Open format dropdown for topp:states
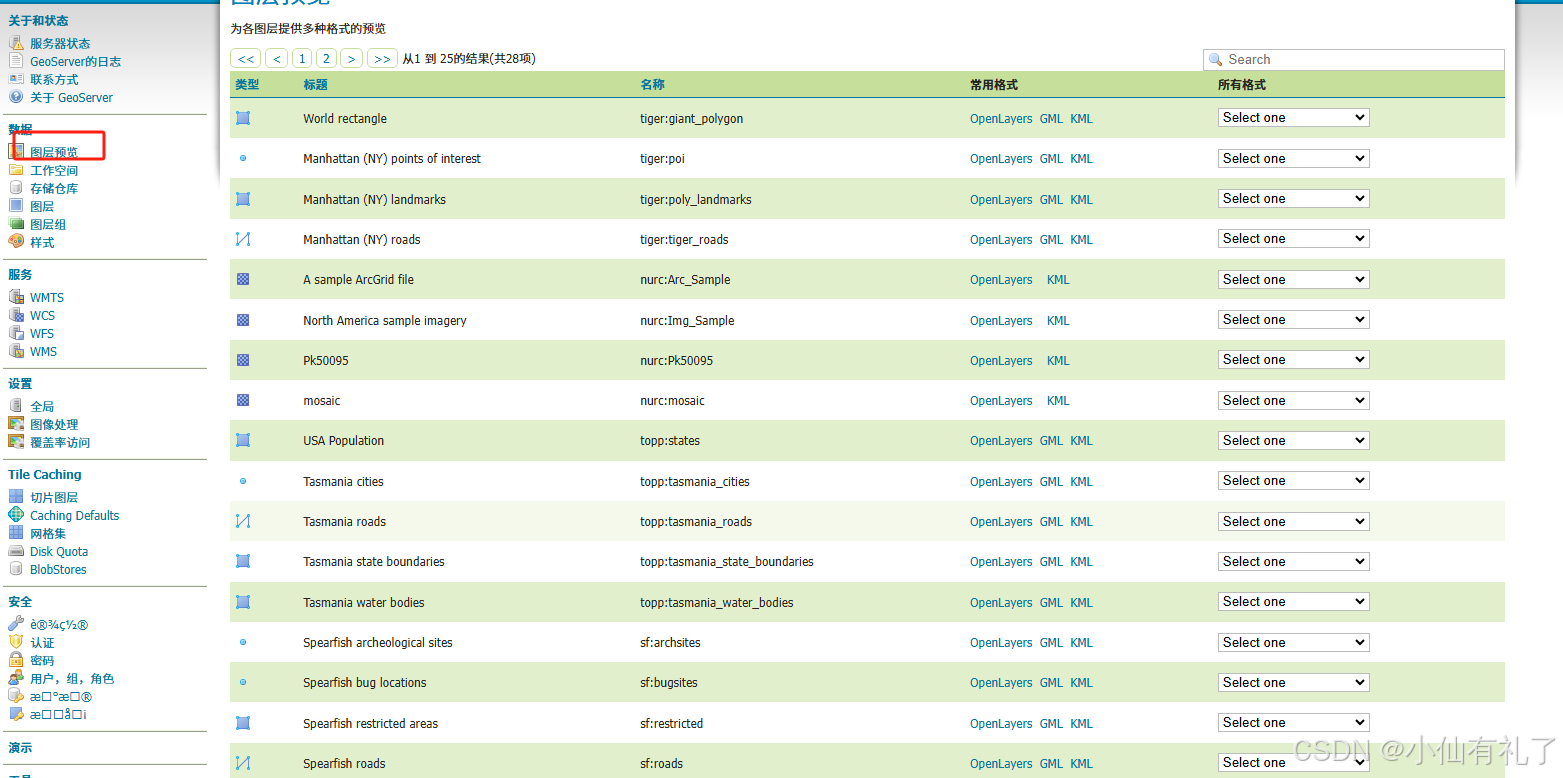The image size is (1563, 778). point(1293,440)
